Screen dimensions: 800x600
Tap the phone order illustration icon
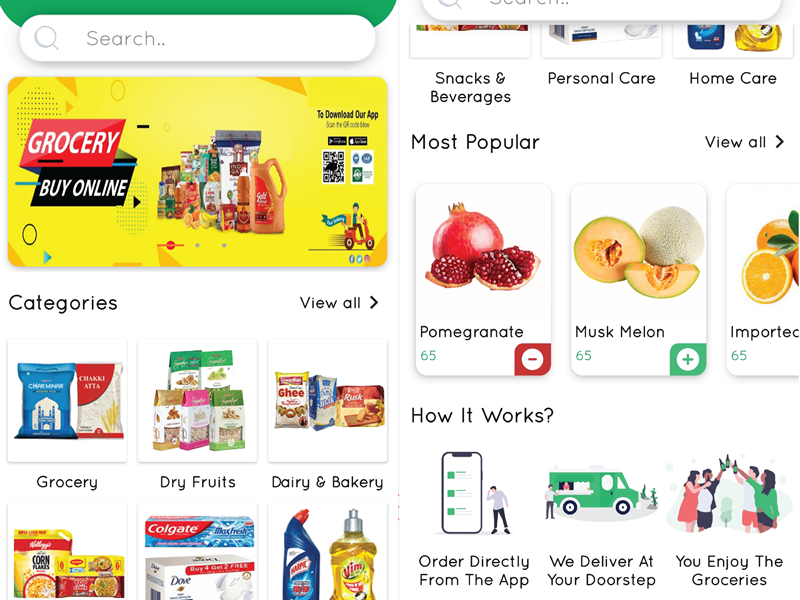pyautogui.click(x=472, y=493)
